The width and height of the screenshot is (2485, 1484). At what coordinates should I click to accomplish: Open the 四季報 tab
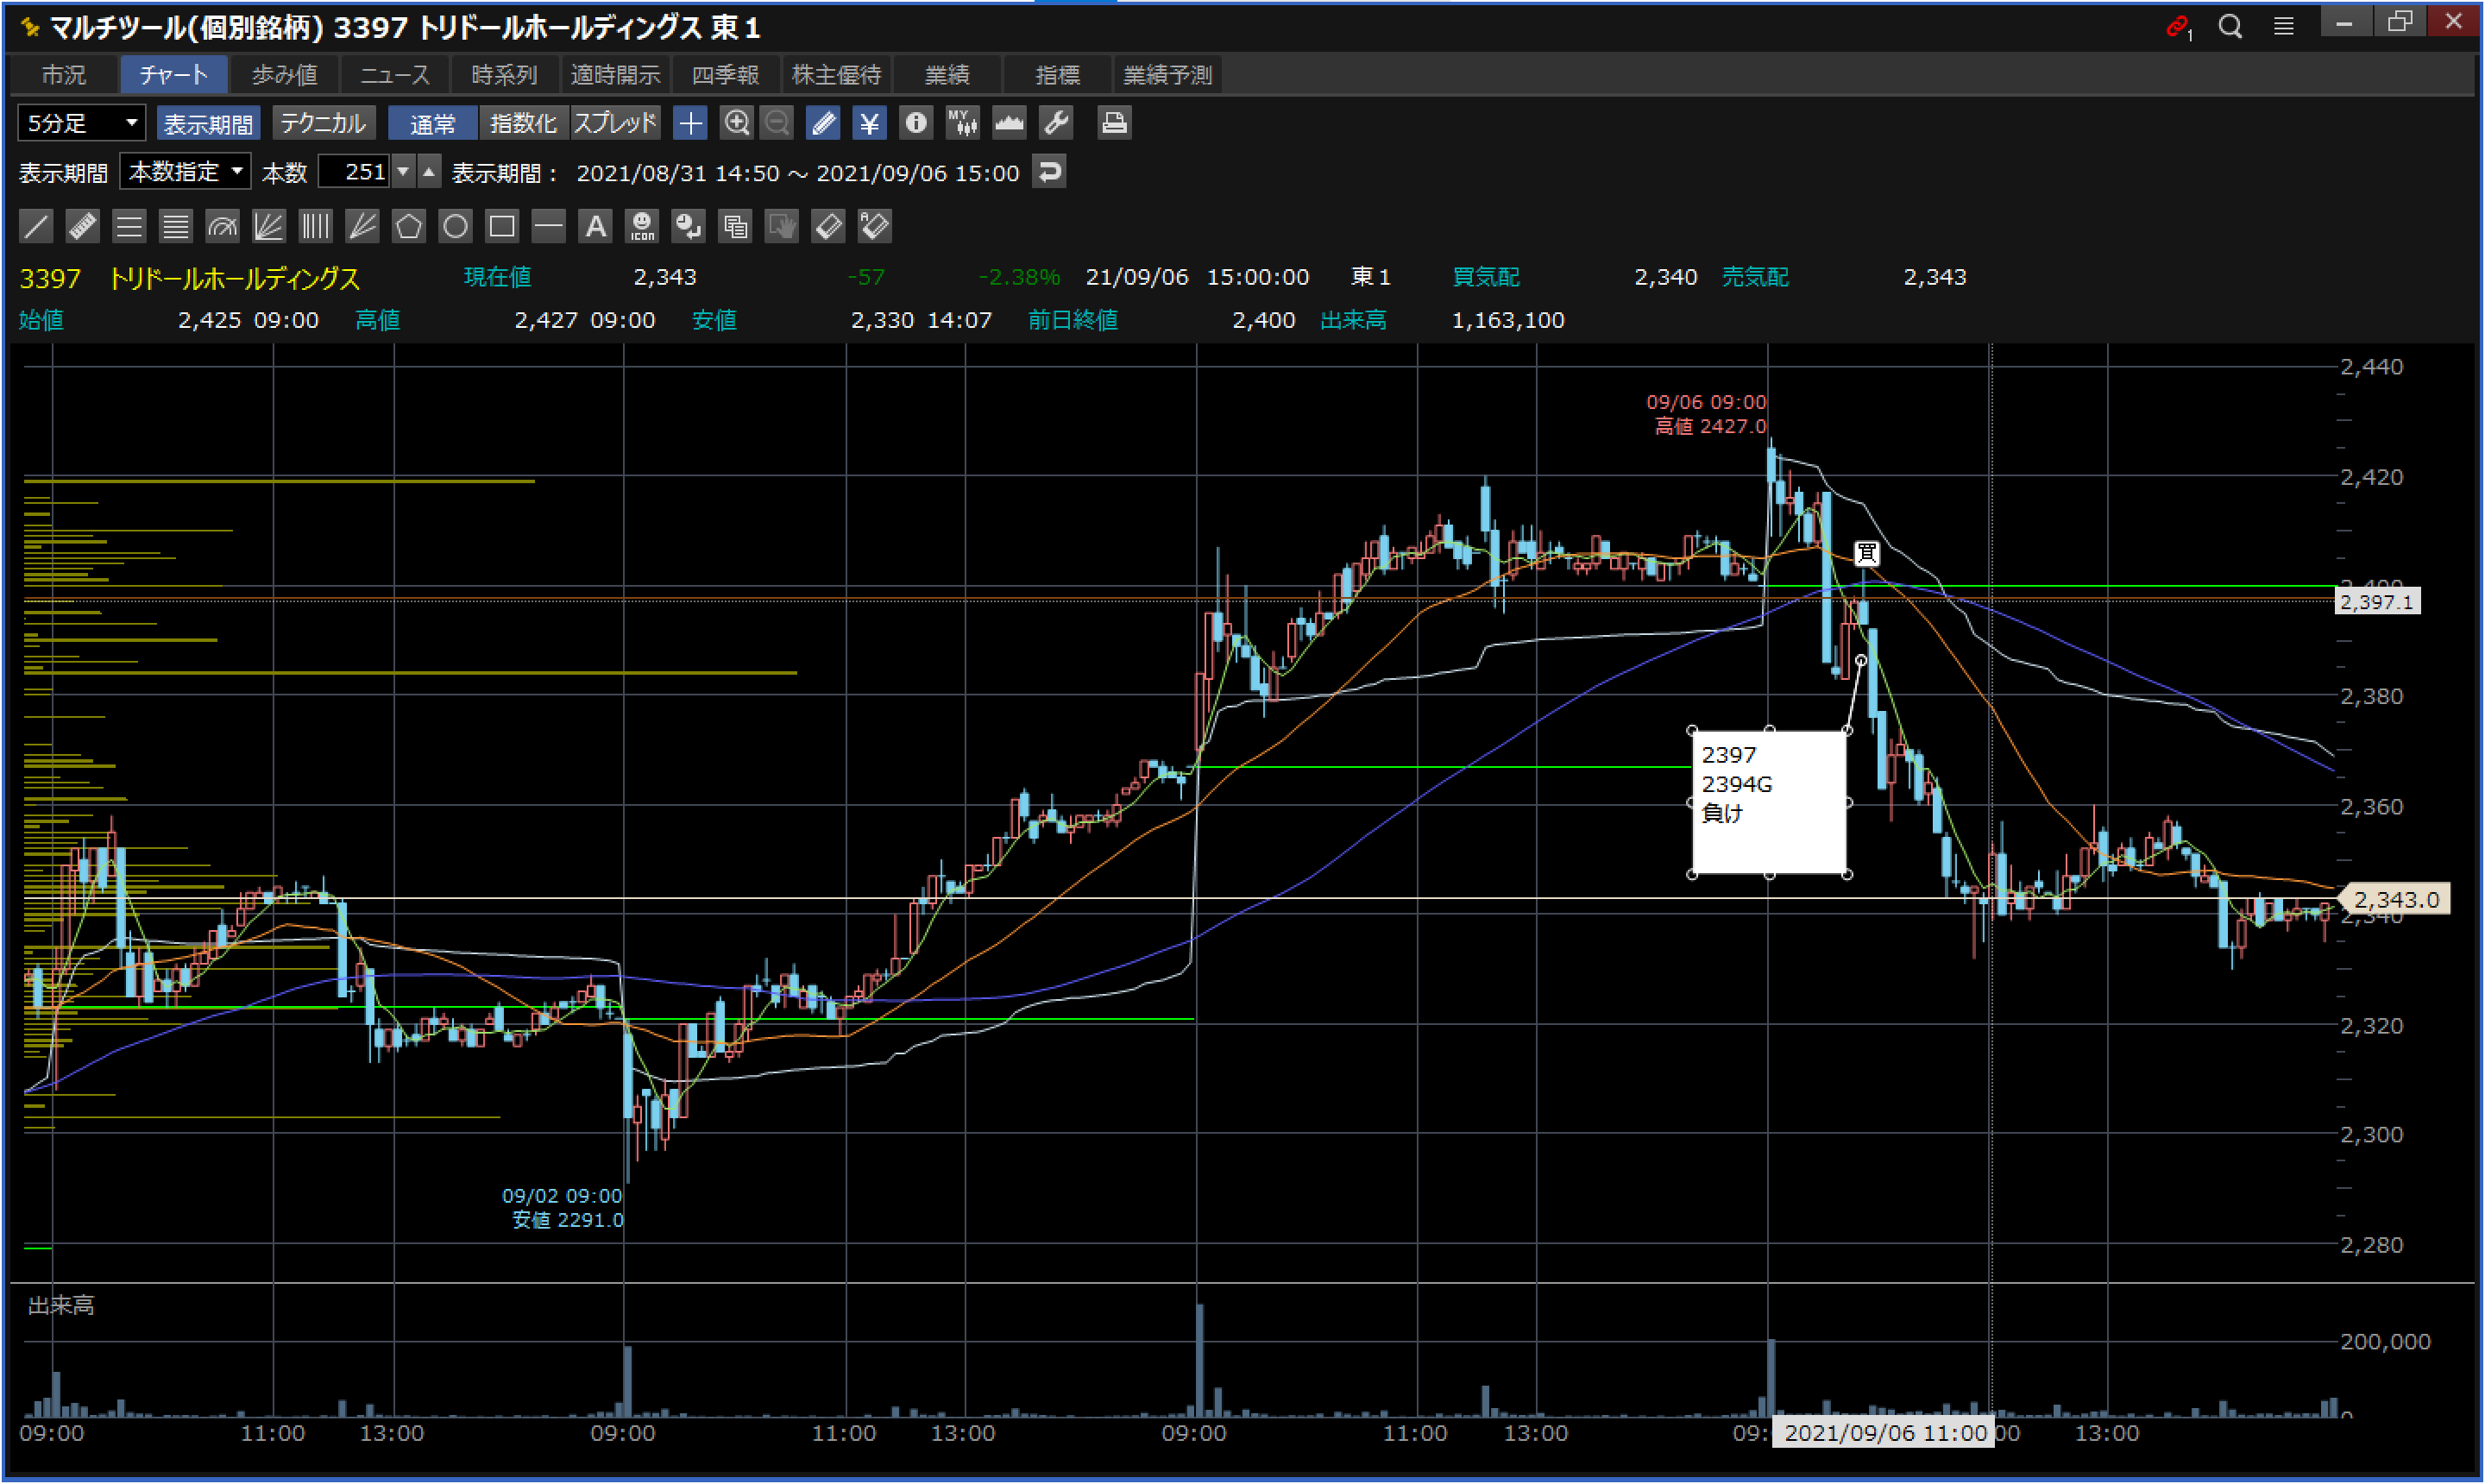[725, 75]
